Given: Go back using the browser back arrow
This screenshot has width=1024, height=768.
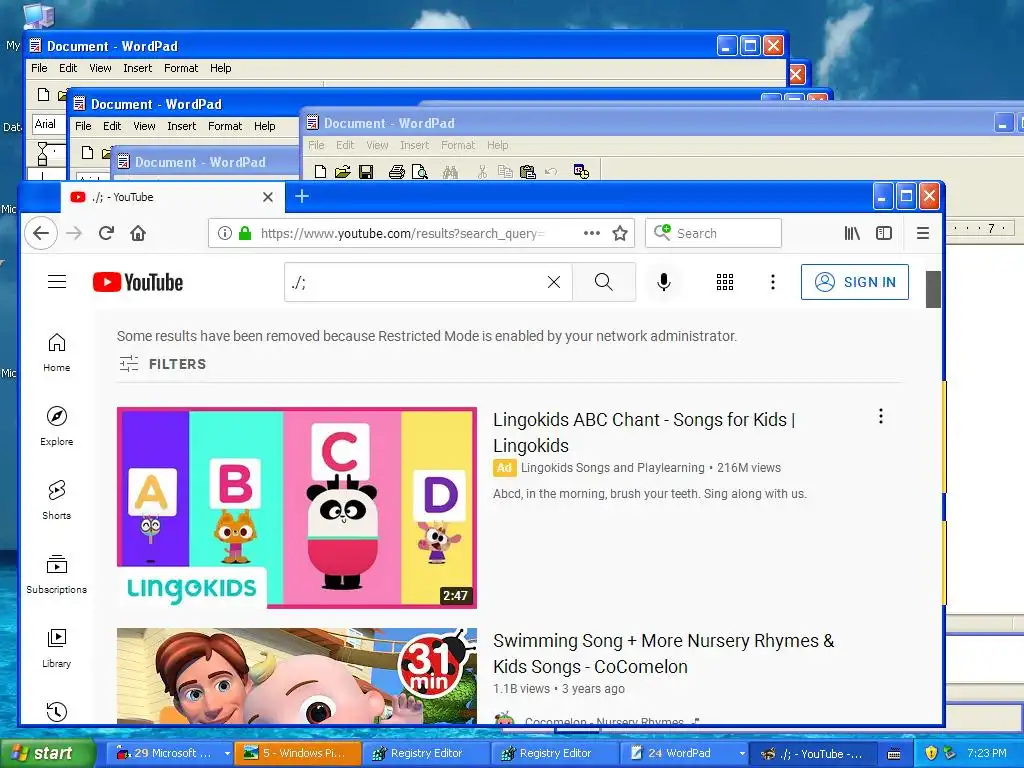Looking at the screenshot, I should tap(40, 233).
